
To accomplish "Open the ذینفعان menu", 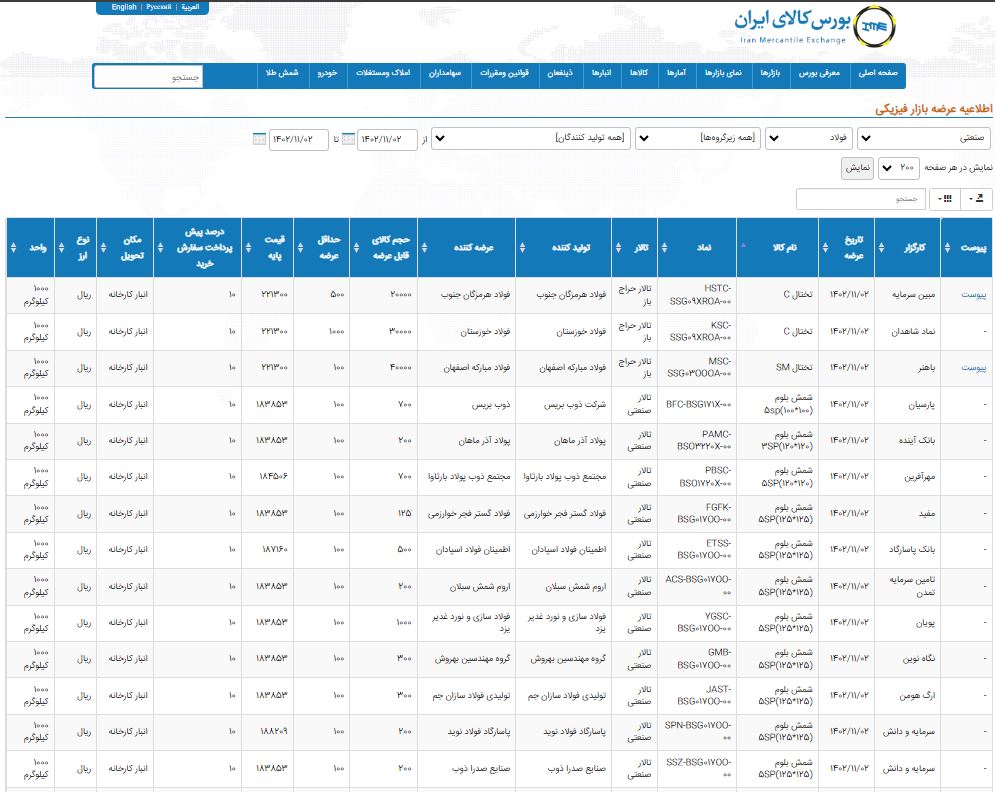I will (560, 73).
